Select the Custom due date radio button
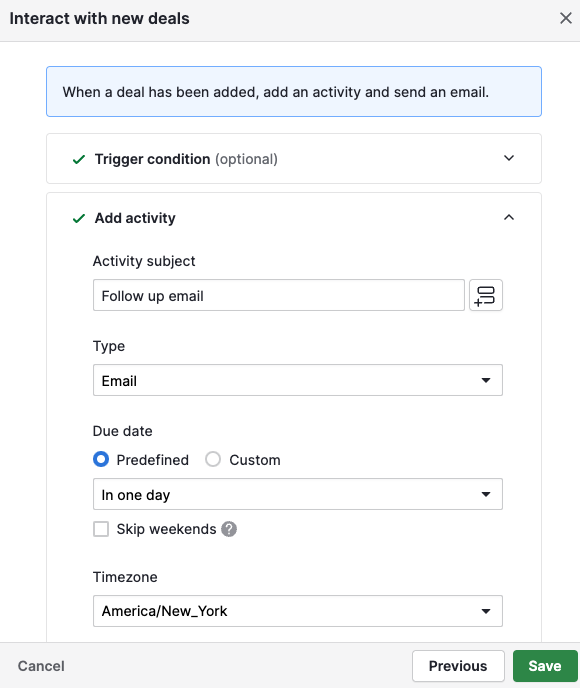The image size is (580, 688). [x=213, y=459]
